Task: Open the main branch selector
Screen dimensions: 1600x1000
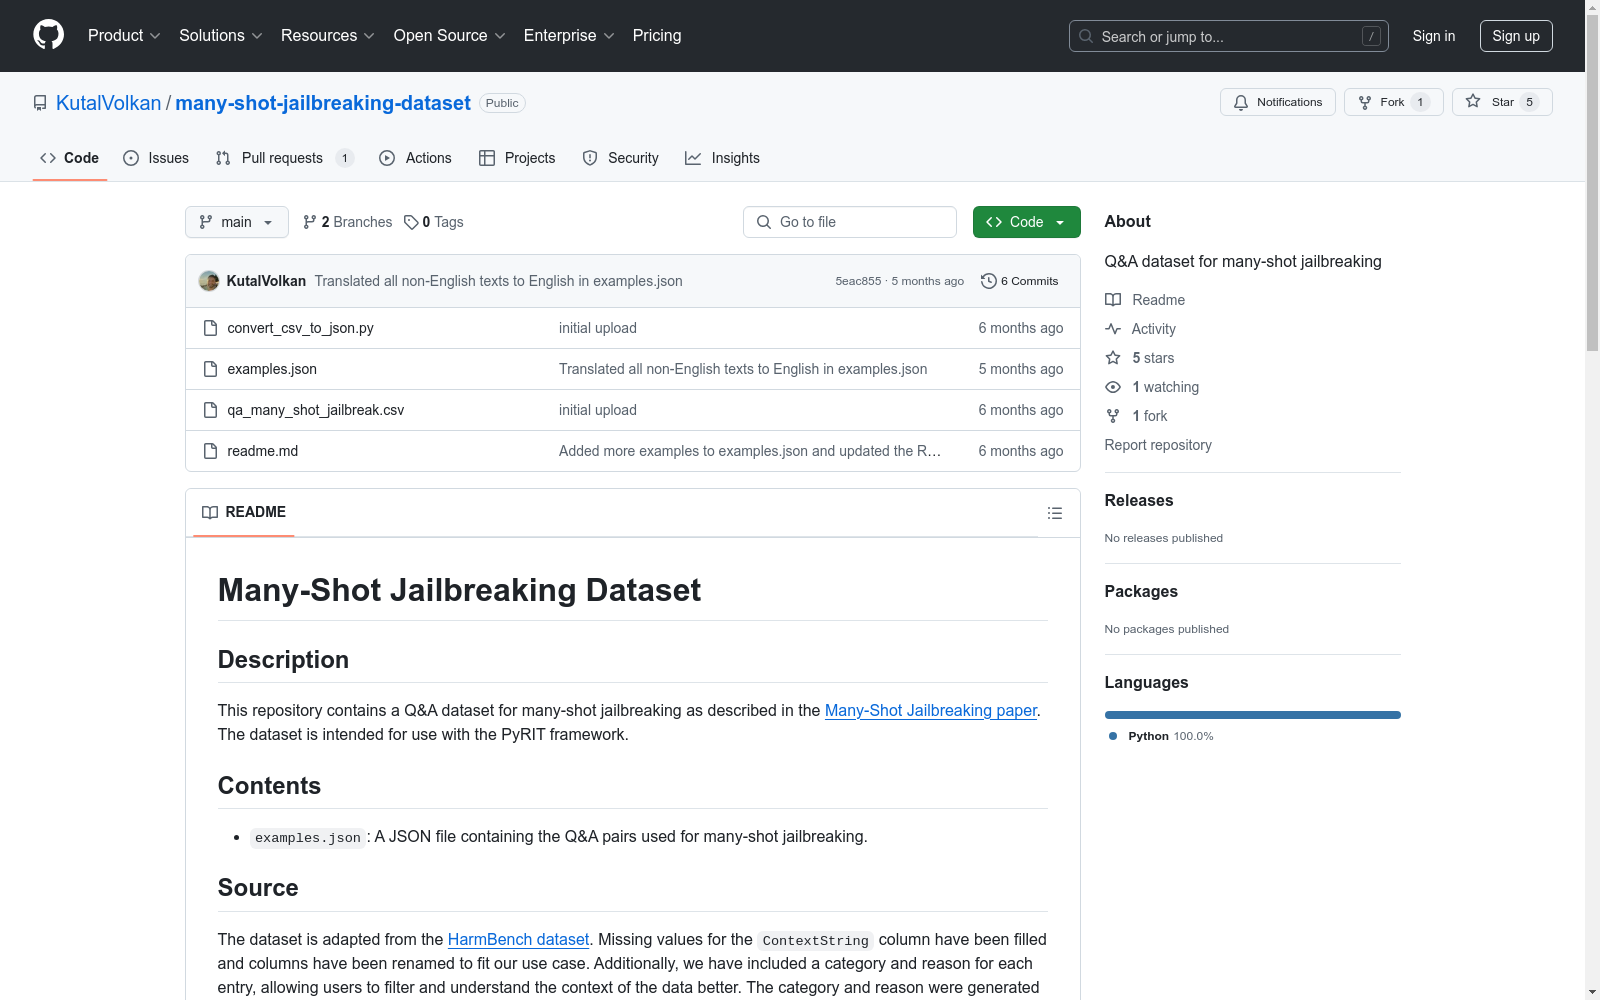Action: pyautogui.click(x=236, y=222)
